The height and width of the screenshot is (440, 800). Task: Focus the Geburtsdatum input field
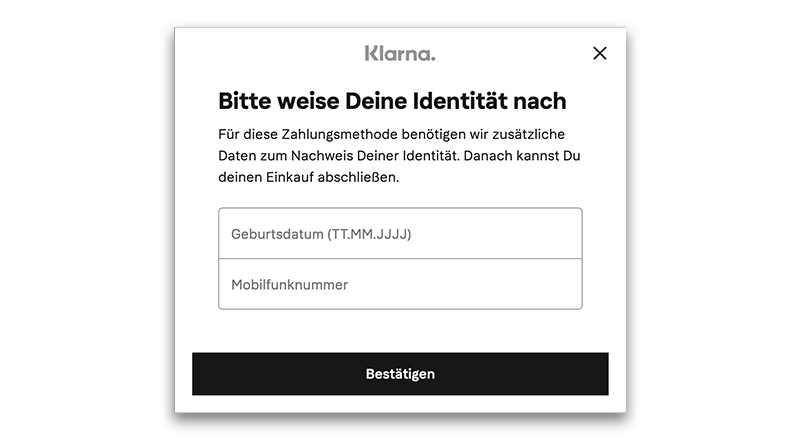pyautogui.click(x=400, y=234)
